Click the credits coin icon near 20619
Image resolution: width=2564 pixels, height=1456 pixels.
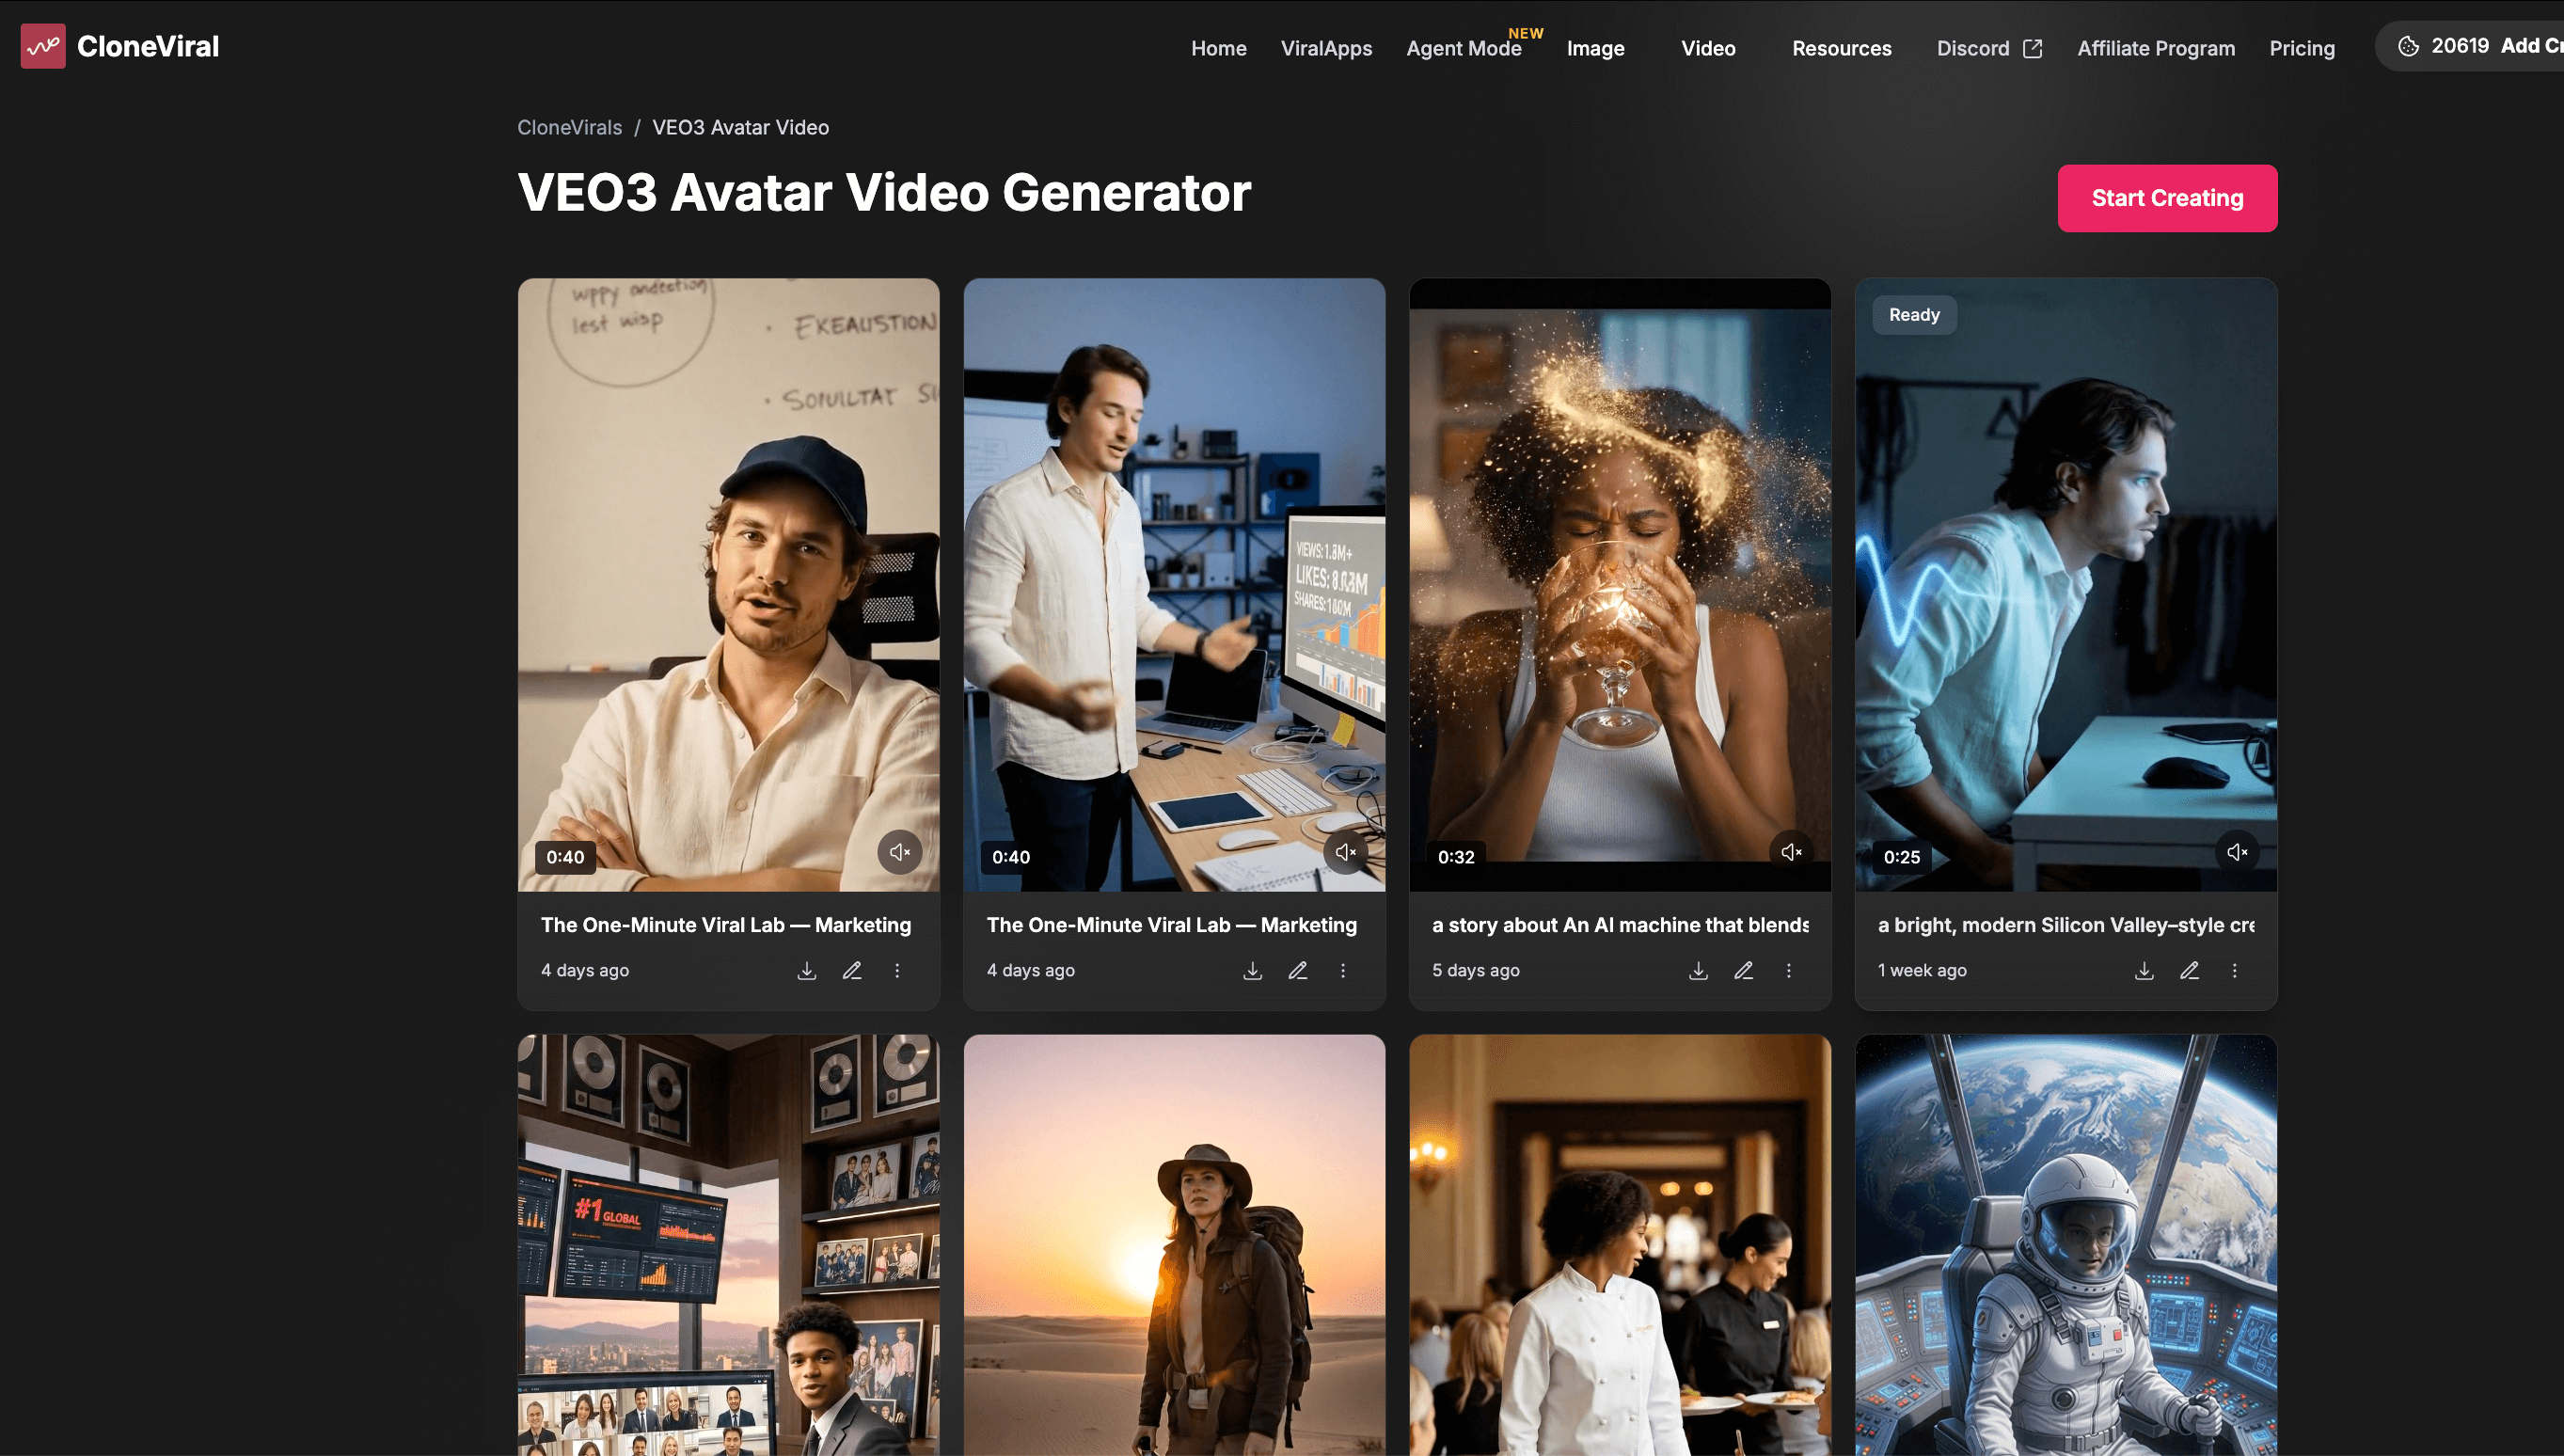coord(2408,46)
